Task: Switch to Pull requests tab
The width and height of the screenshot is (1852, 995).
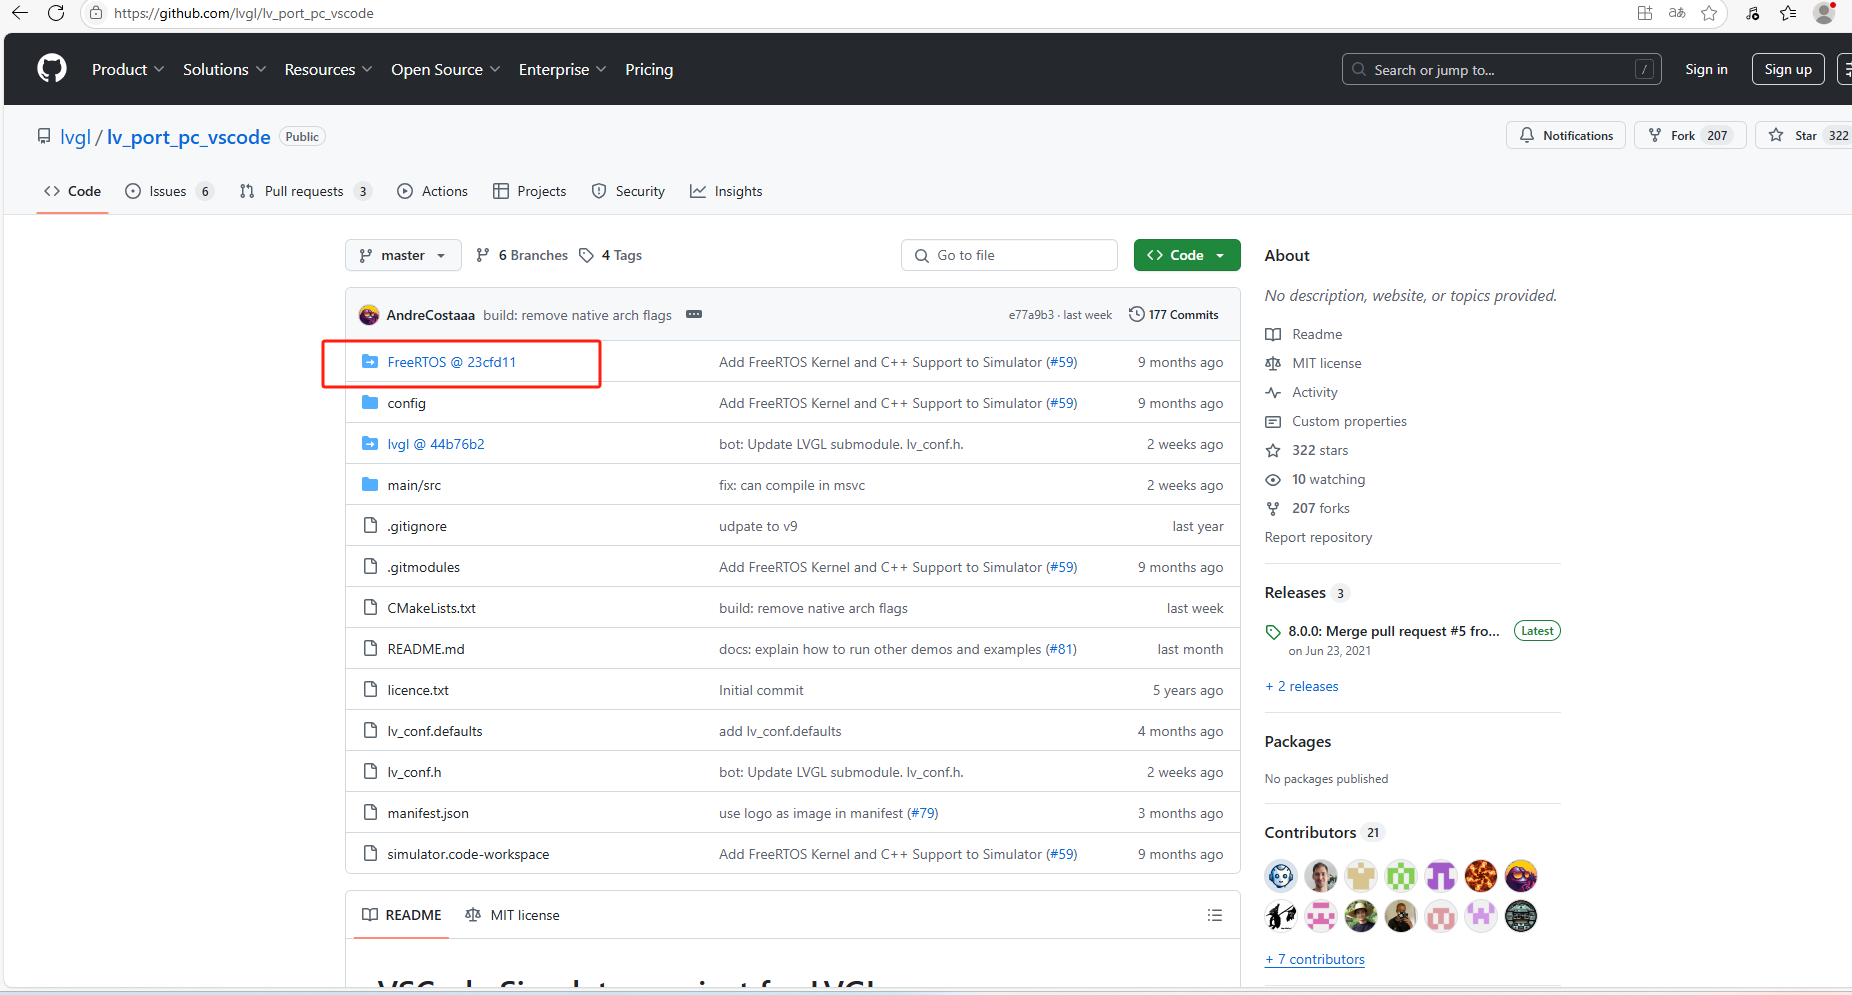Action: point(306,191)
